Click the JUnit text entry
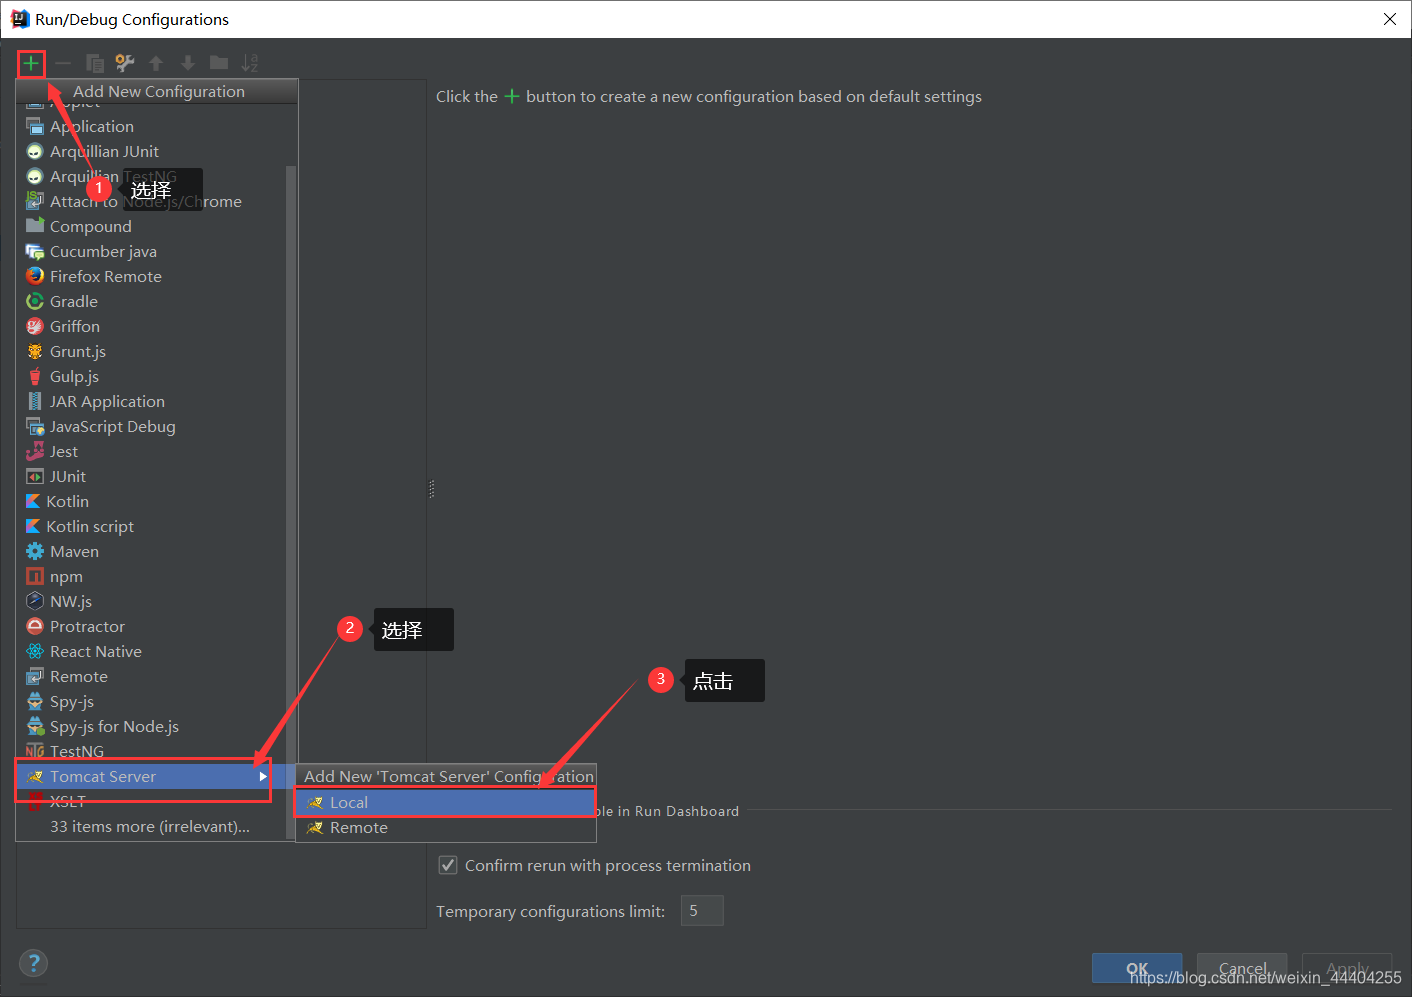The width and height of the screenshot is (1412, 997). click(68, 476)
